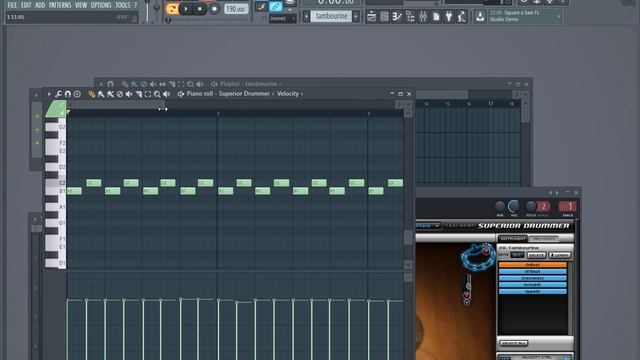Open the OPTIONS menu

101,5
